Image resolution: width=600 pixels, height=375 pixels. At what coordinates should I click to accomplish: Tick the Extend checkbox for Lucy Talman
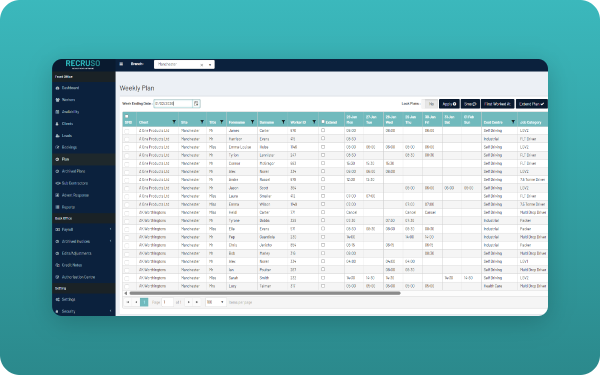323,286
